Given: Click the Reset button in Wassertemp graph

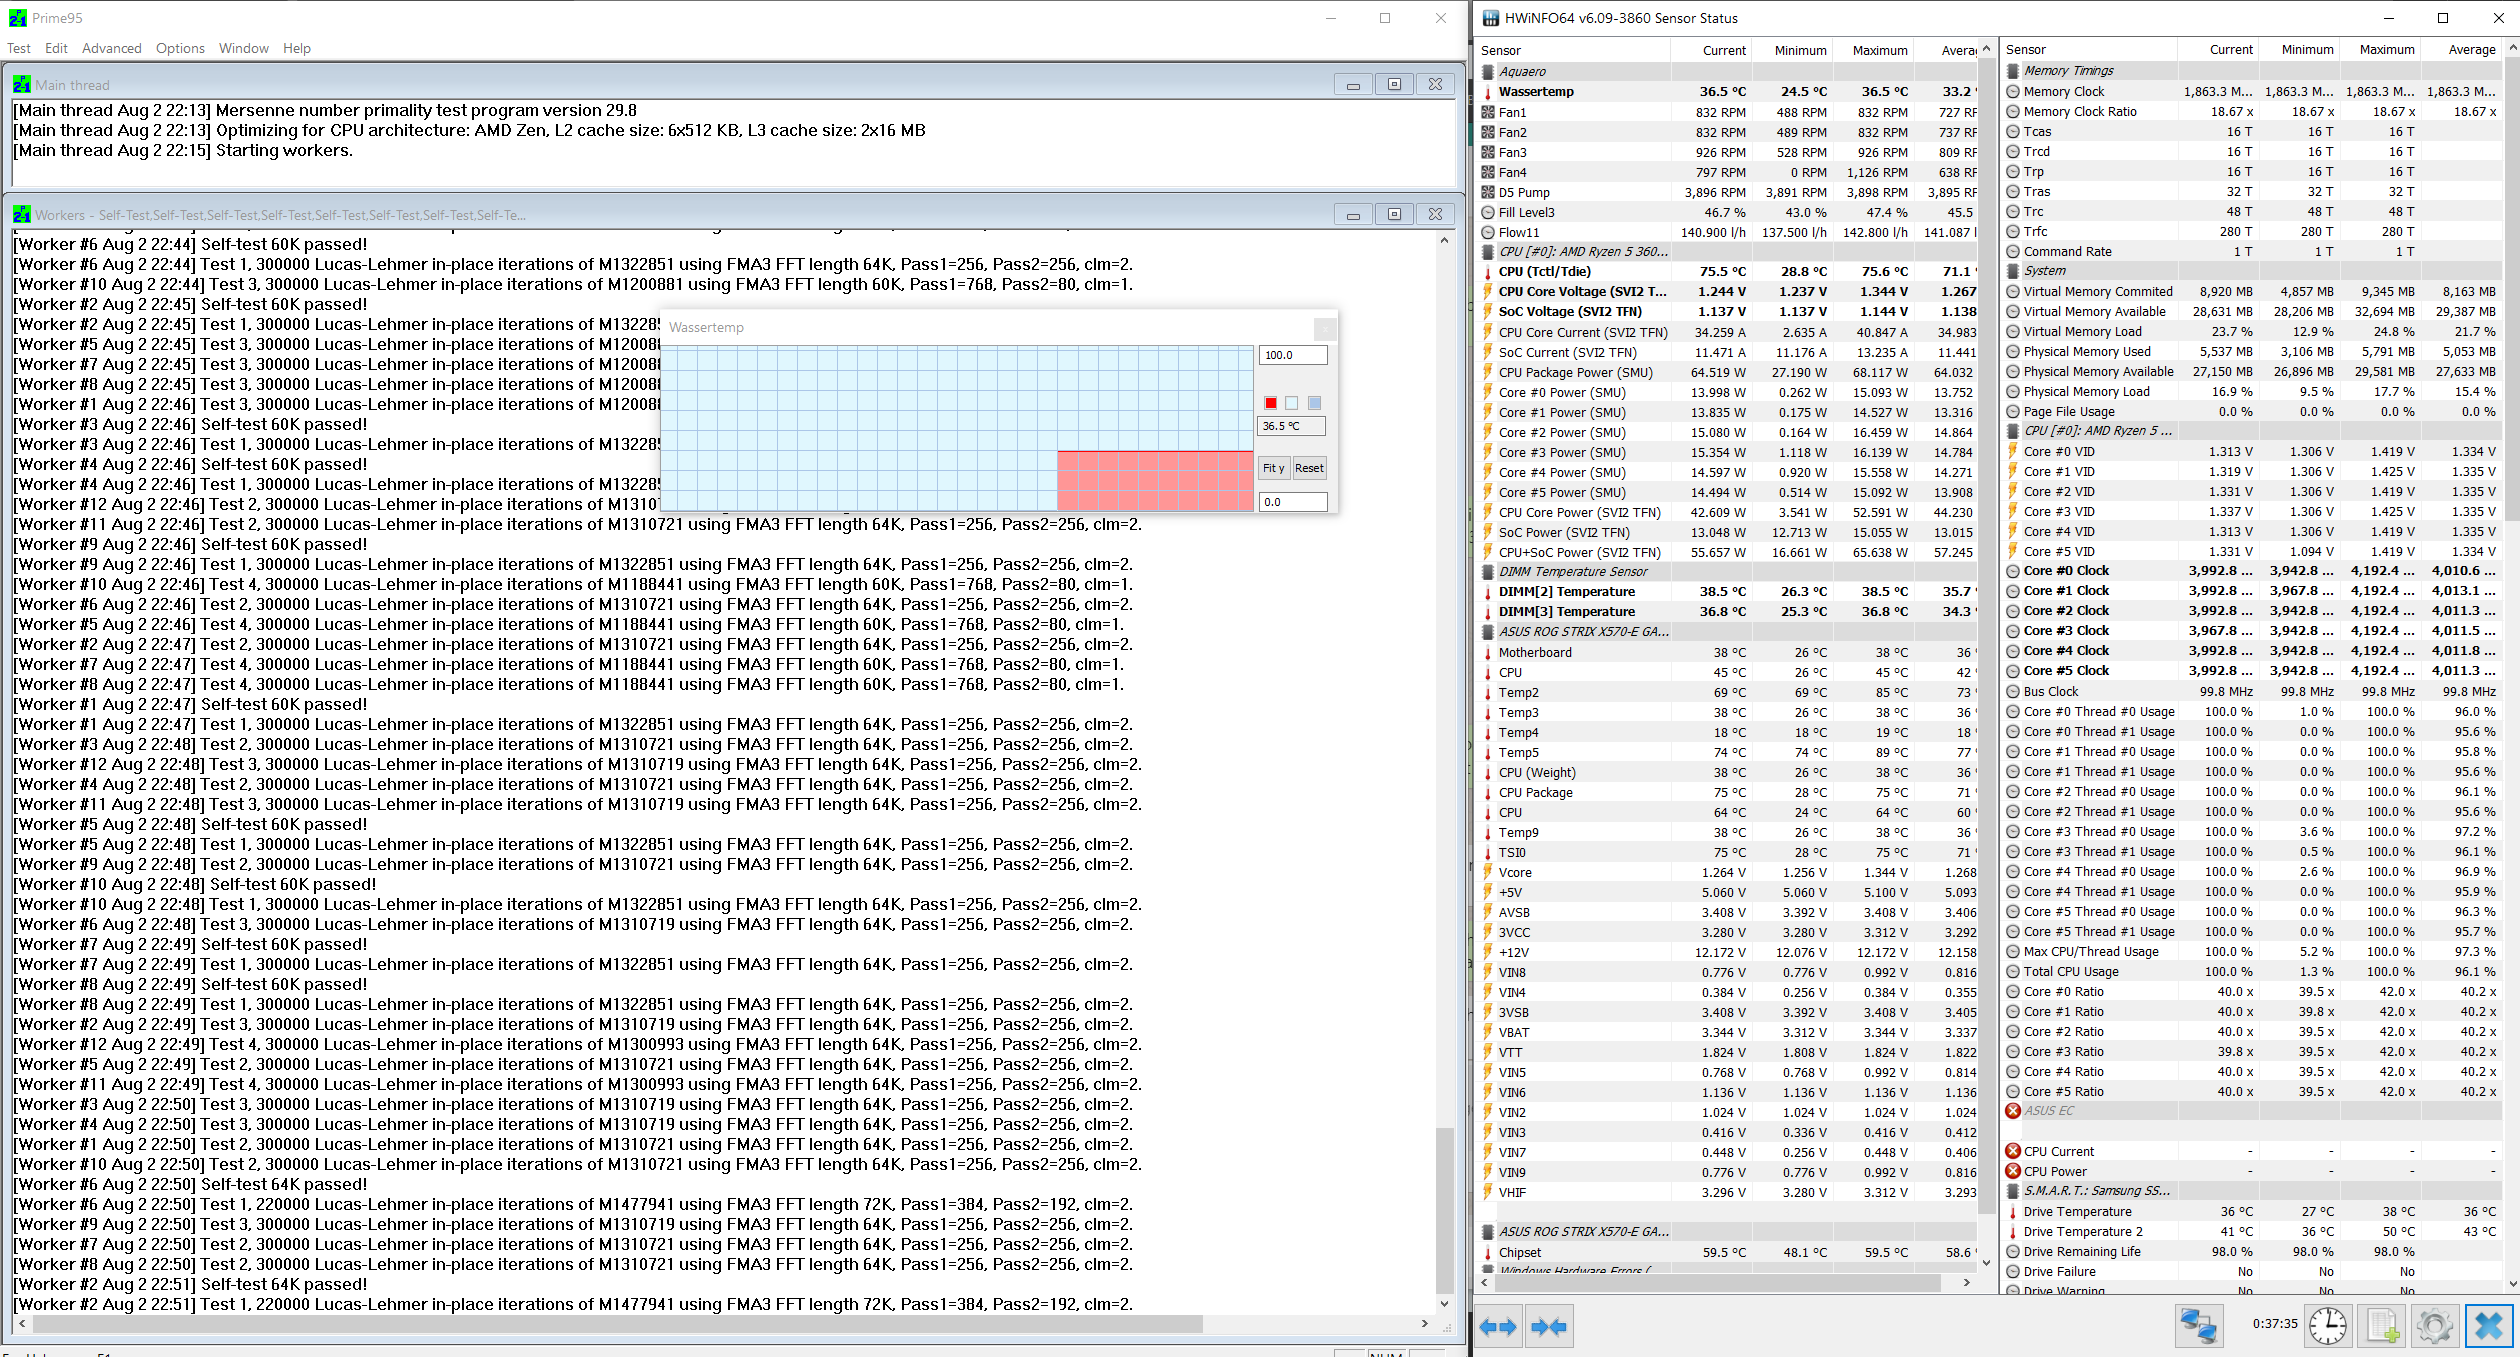Looking at the screenshot, I should (1309, 468).
